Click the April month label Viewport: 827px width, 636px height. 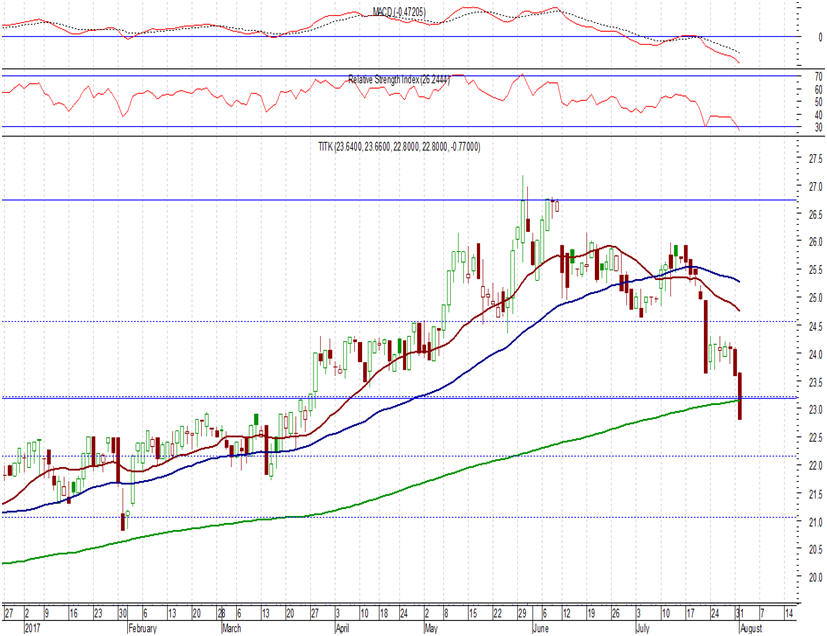pos(343,628)
